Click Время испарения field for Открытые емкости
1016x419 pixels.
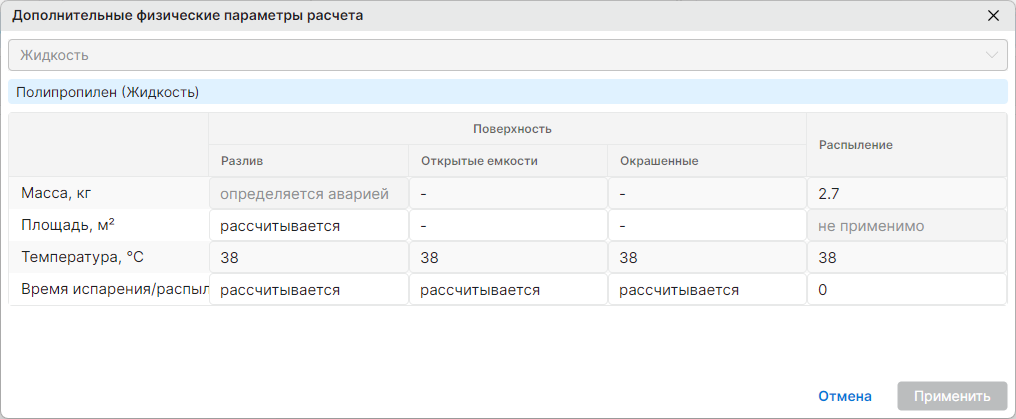[x=508, y=290]
